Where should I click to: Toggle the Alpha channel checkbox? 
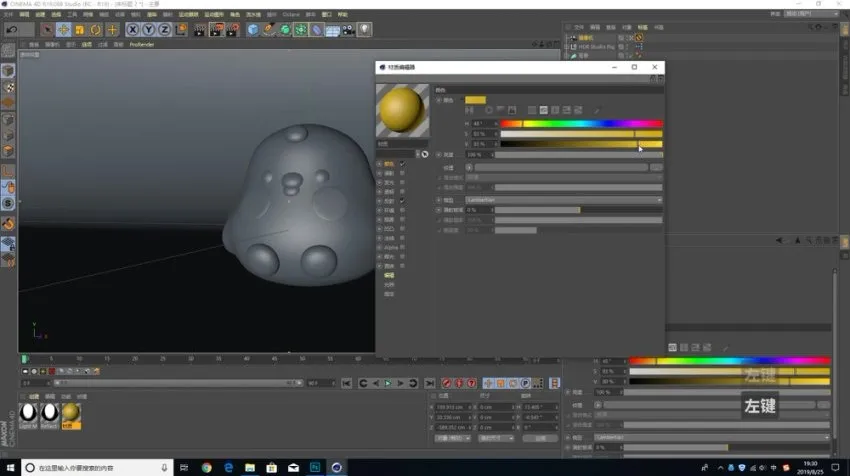402,247
